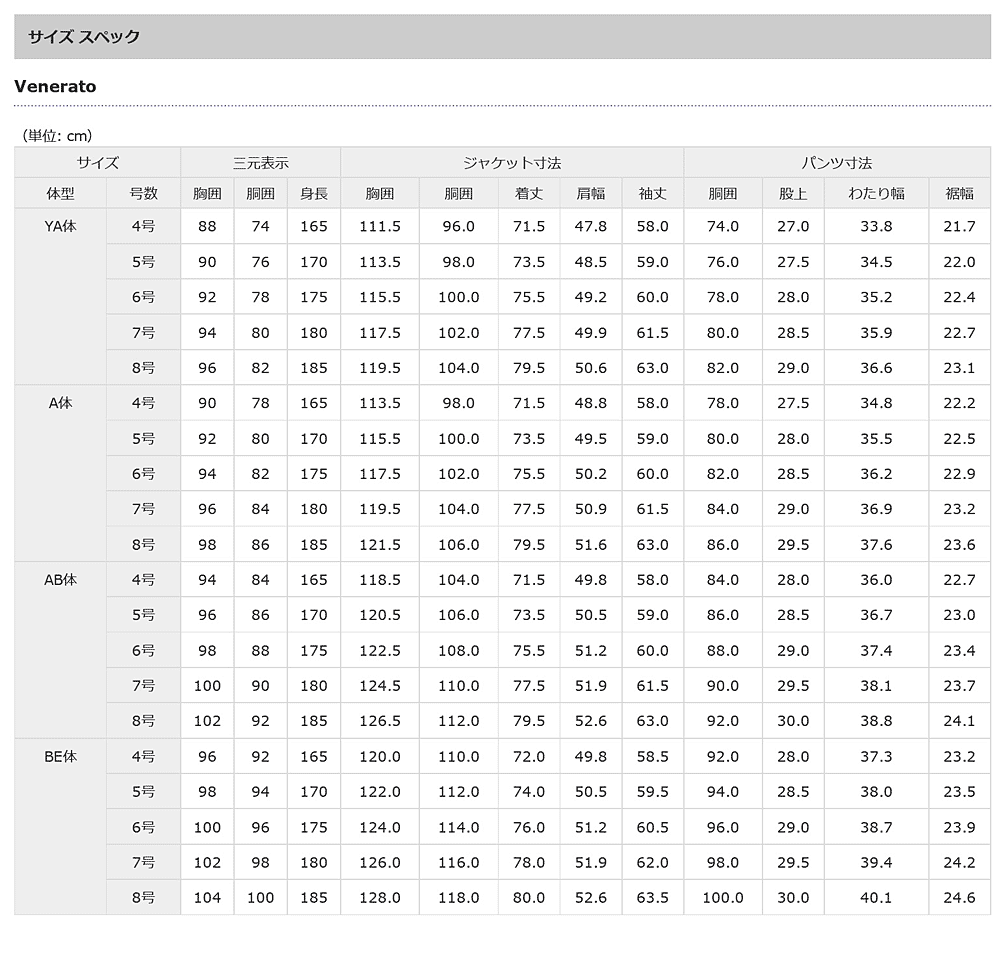1005x958 pixels.
Task: Select the 126.5 jacket chest cell
Action: [379, 721]
